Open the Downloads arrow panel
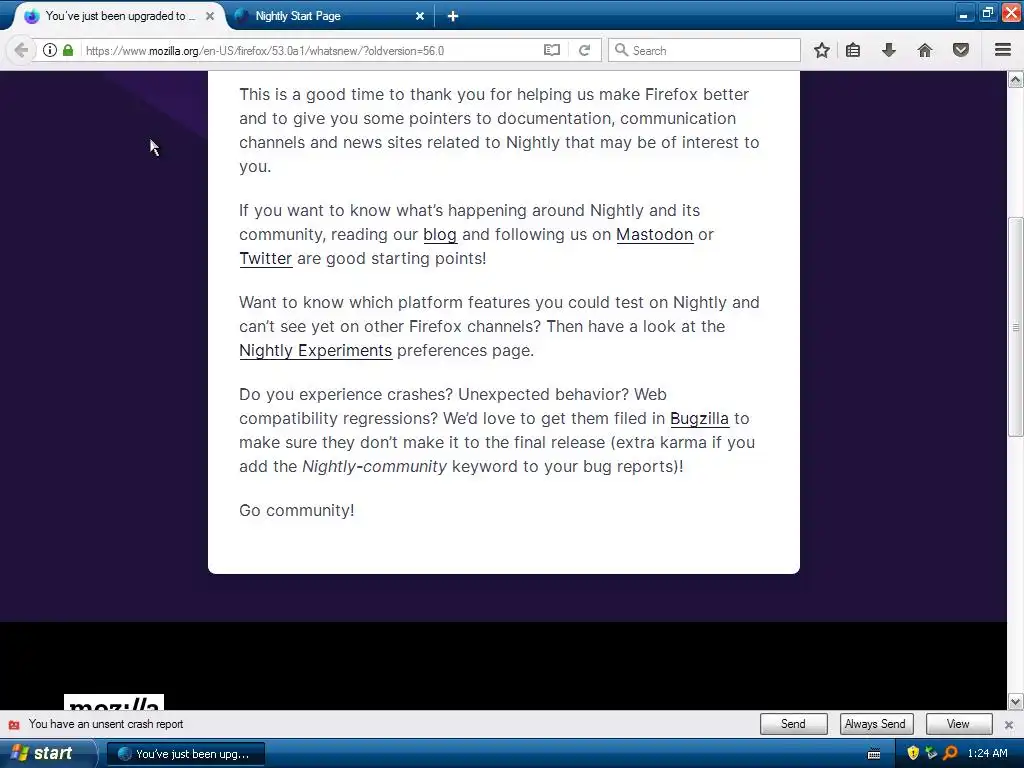Image resolution: width=1024 pixels, height=768 pixels. coord(889,50)
